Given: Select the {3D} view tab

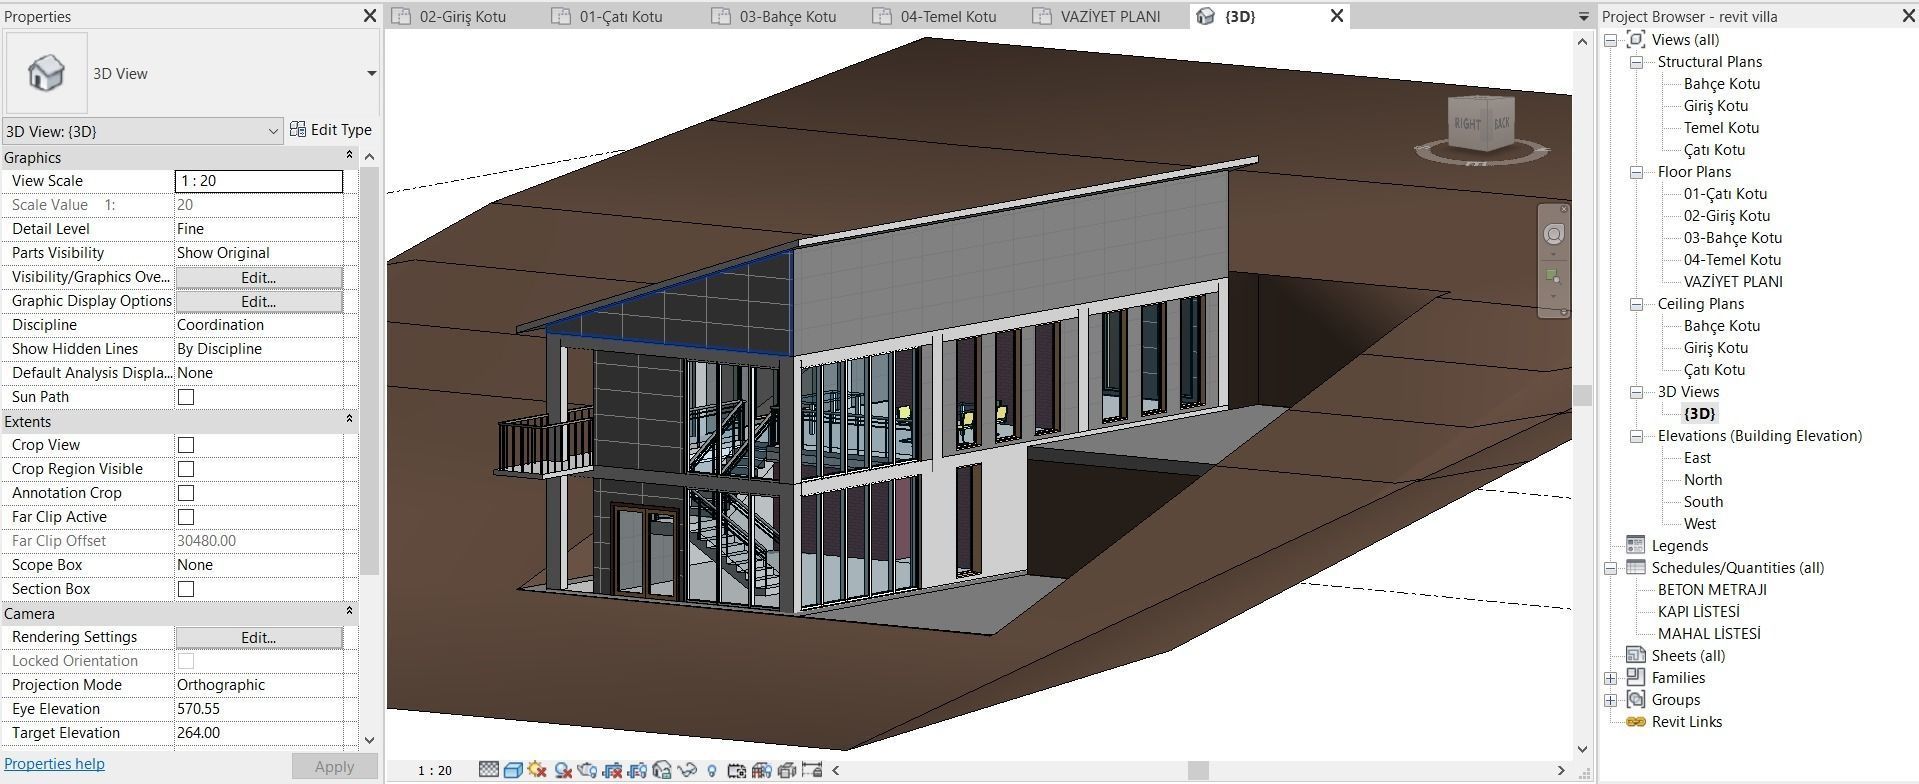Looking at the screenshot, I should pyautogui.click(x=1240, y=16).
